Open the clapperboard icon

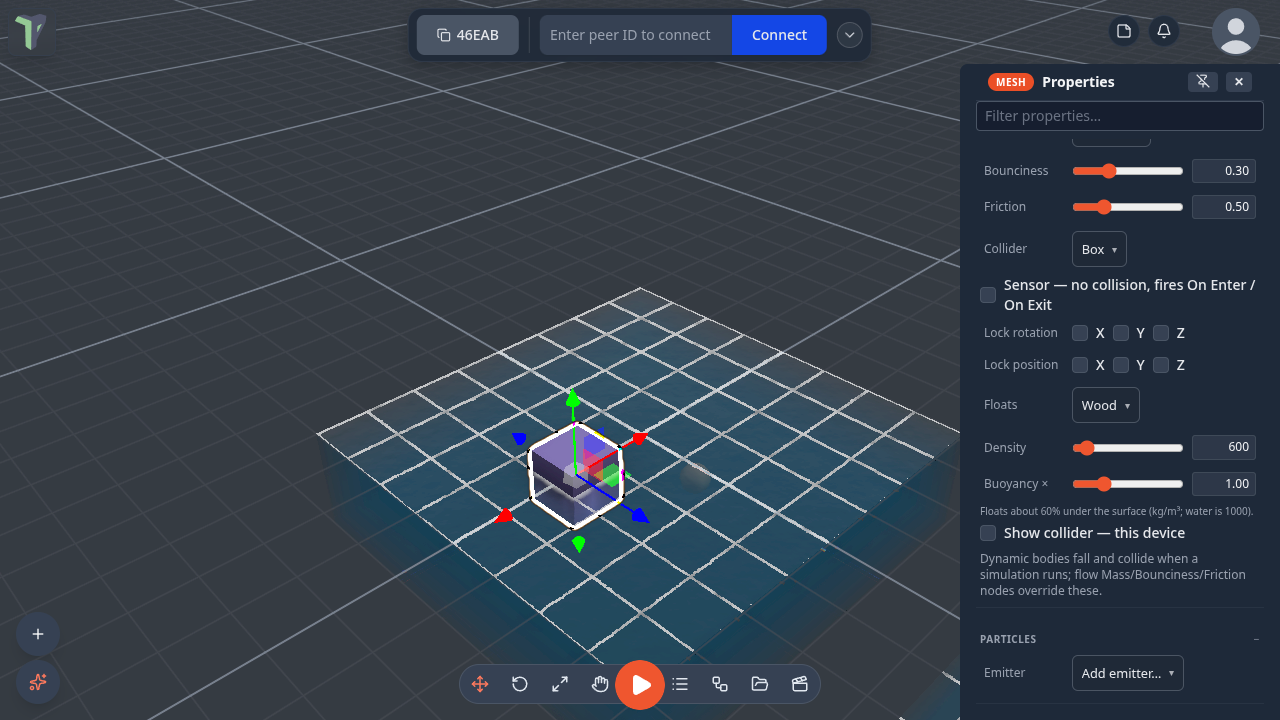800,684
